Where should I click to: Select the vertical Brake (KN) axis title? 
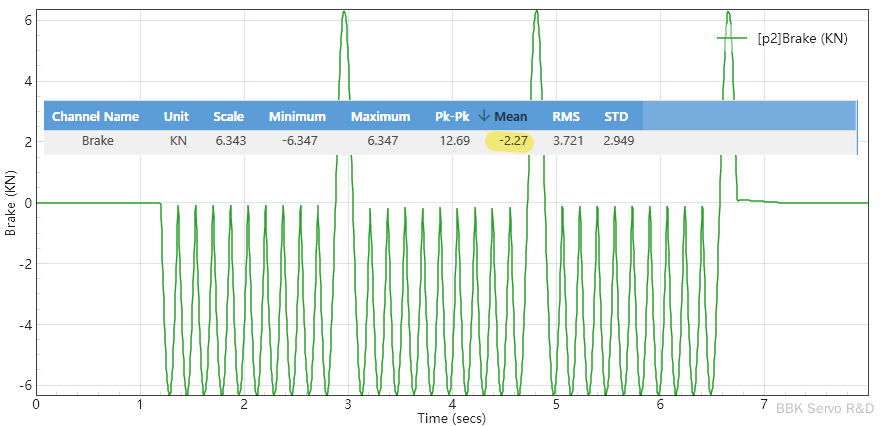[x=11, y=203]
